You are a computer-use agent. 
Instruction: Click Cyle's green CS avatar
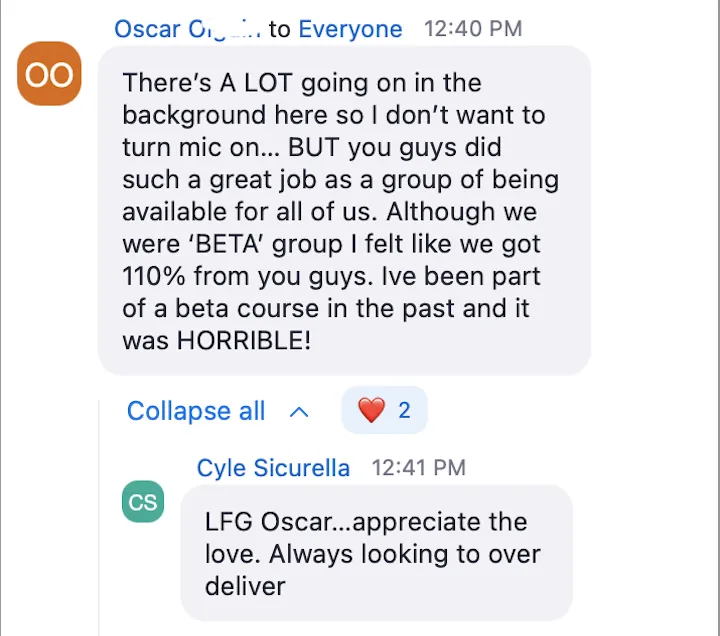pos(143,501)
